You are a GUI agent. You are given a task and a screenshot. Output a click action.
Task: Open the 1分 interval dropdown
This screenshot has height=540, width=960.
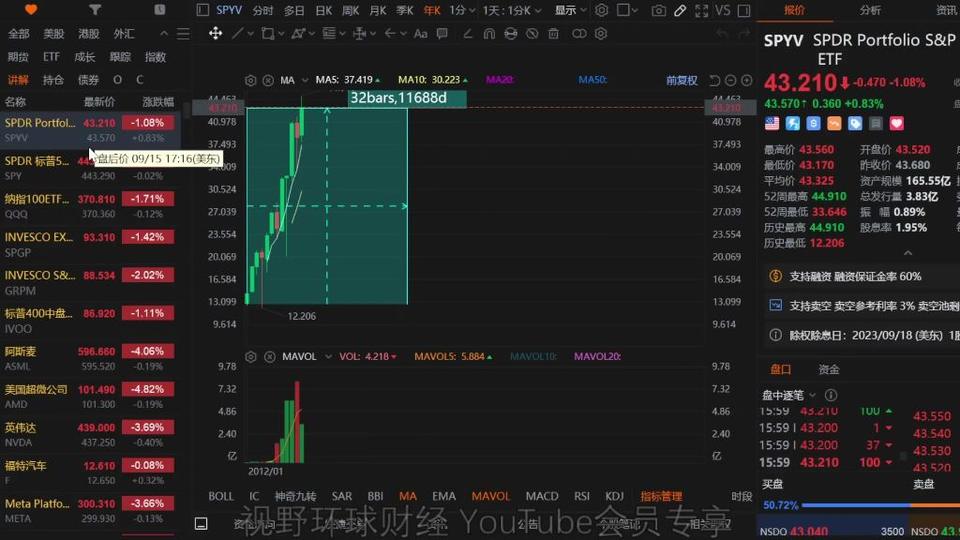[462, 10]
